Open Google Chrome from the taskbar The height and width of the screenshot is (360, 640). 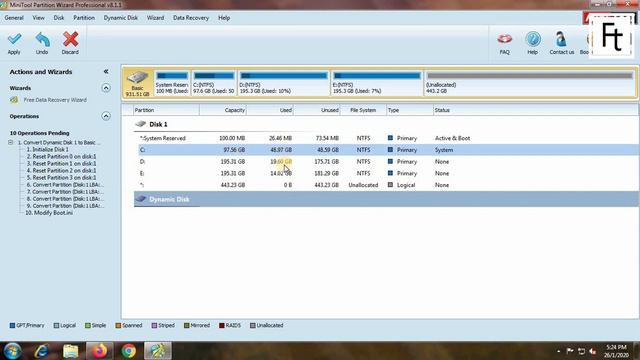129,351
